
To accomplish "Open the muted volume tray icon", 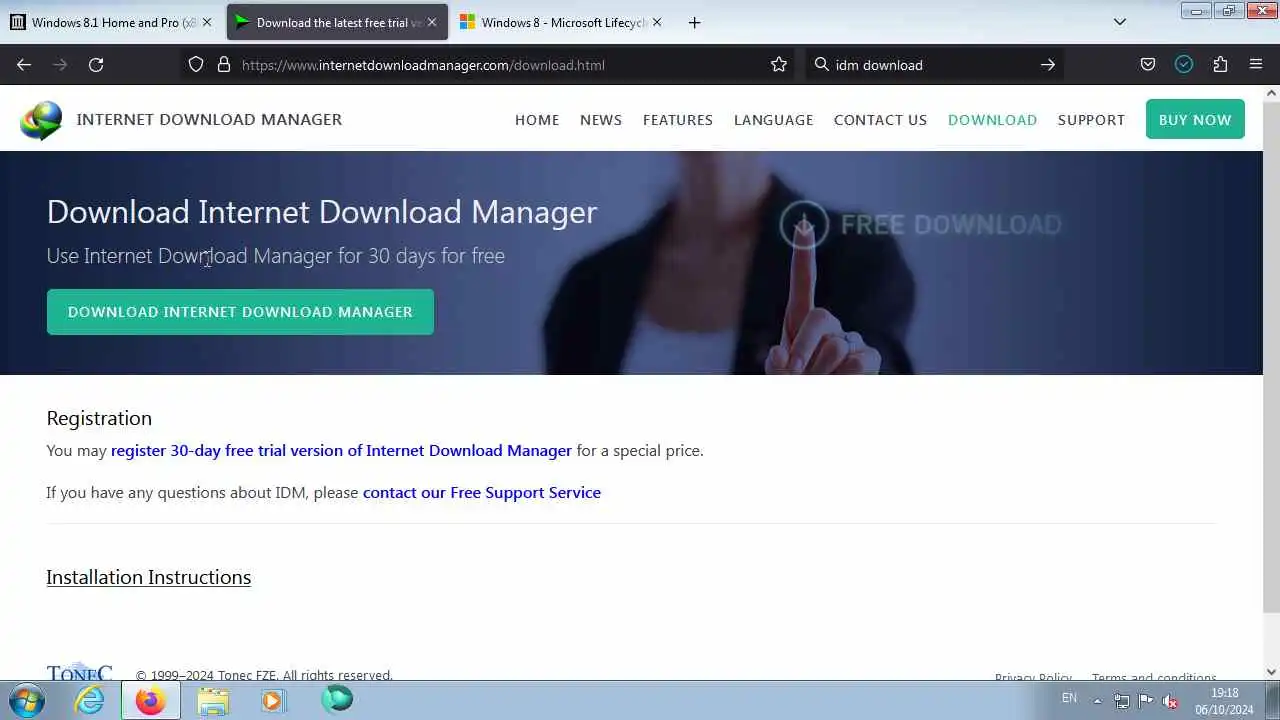I will (x=1170, y=701).
